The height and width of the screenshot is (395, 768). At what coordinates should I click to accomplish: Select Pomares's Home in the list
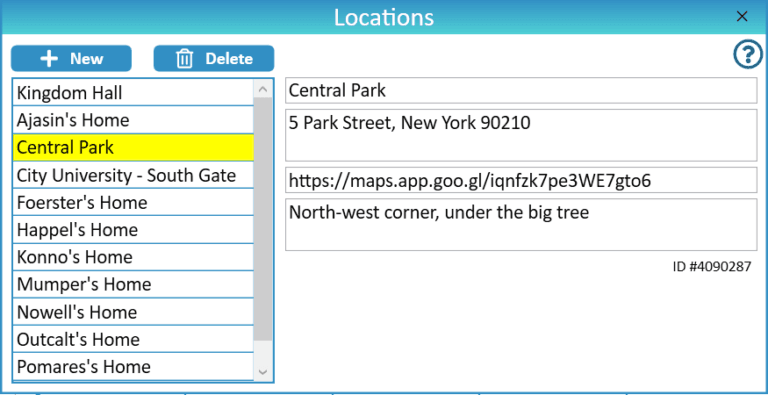click(x=133, y=367)
